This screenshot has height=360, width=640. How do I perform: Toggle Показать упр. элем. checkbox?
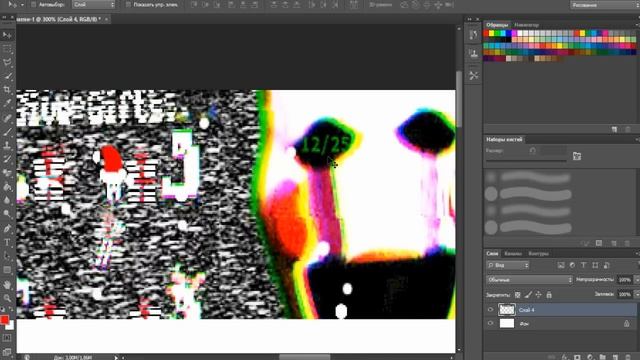coord(128,5)
